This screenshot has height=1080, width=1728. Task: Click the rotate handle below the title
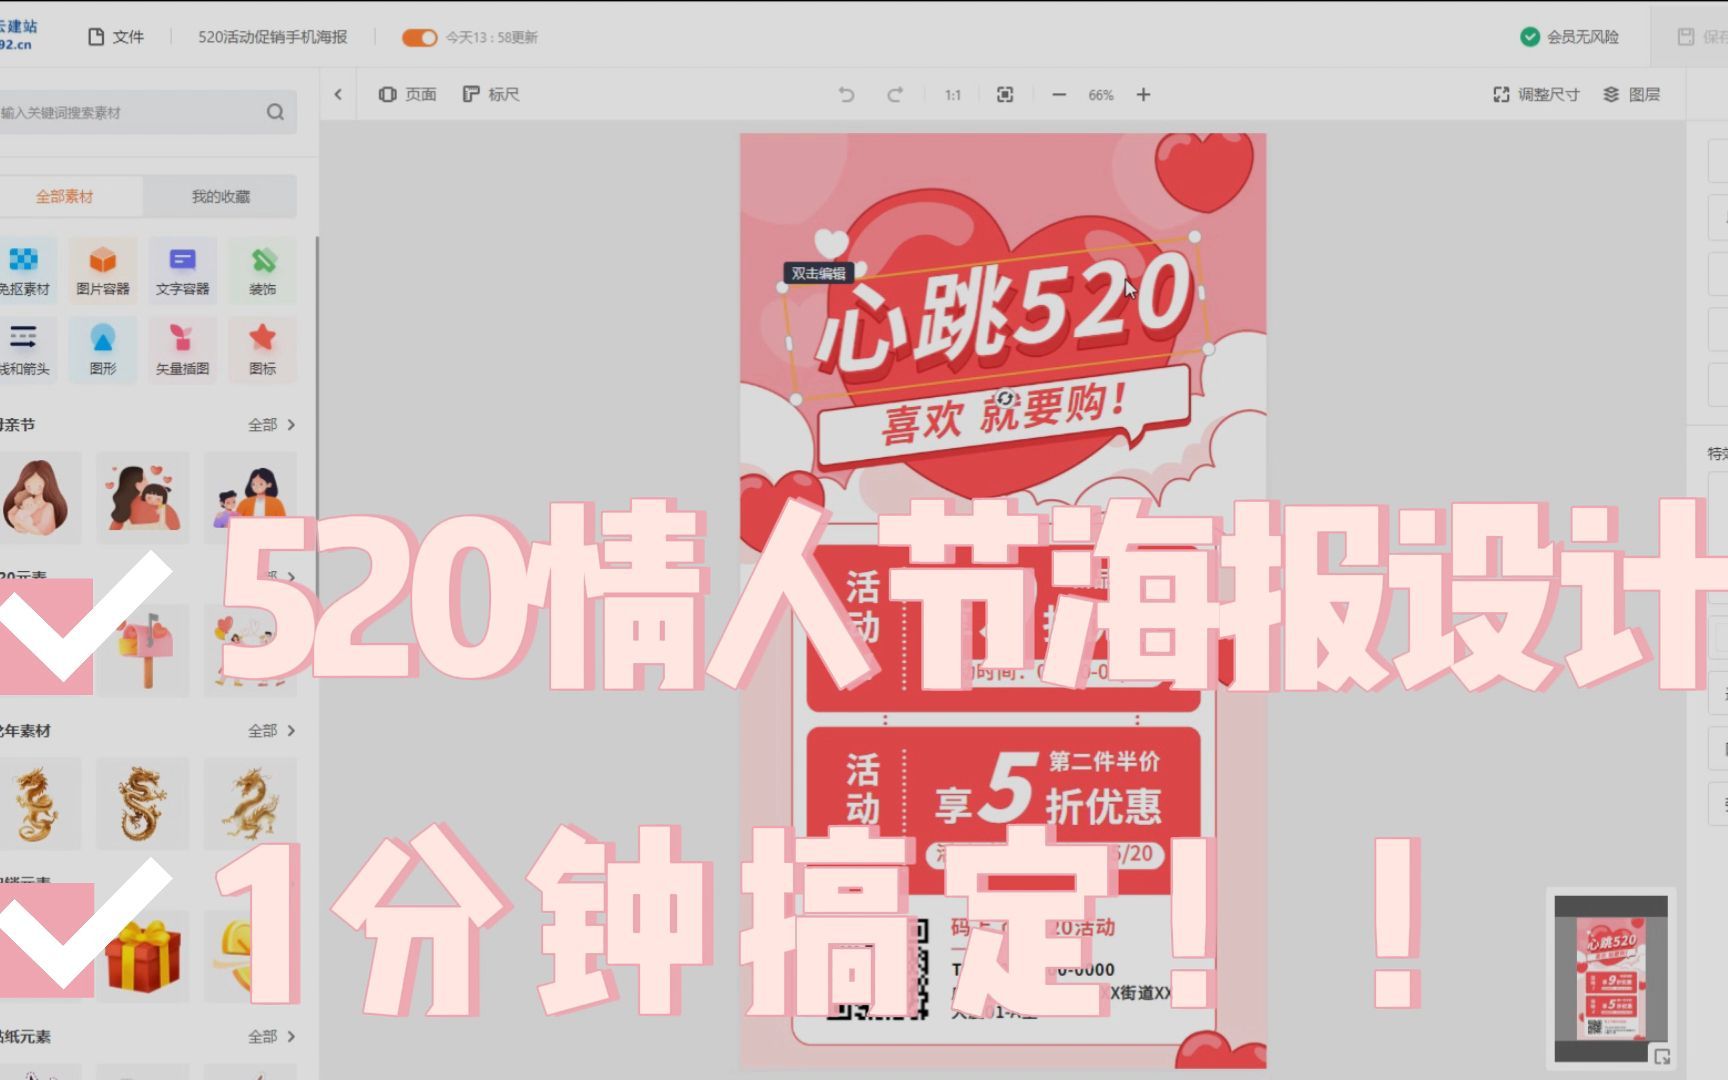[x=1005, y=399]
